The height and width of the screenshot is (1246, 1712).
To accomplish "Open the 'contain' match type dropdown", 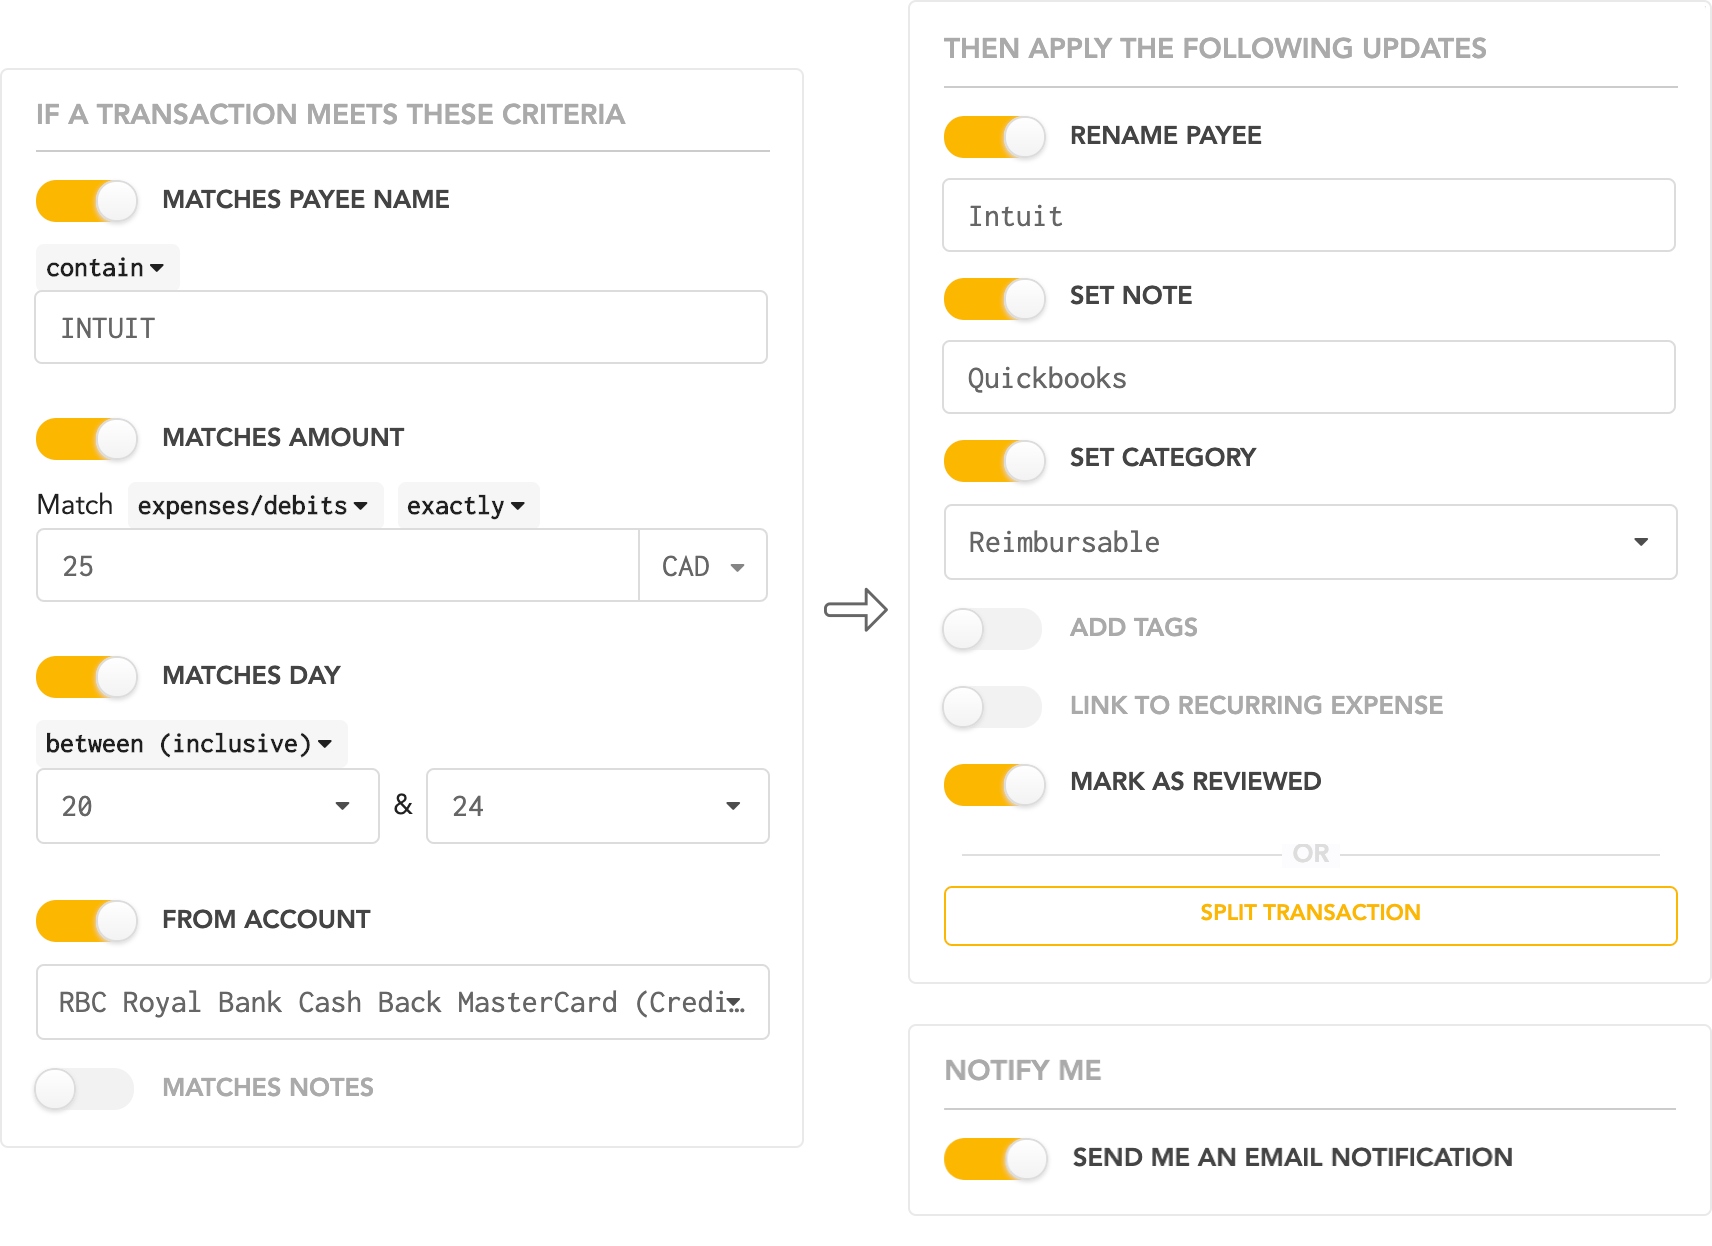I will click(x=107, y=268).
